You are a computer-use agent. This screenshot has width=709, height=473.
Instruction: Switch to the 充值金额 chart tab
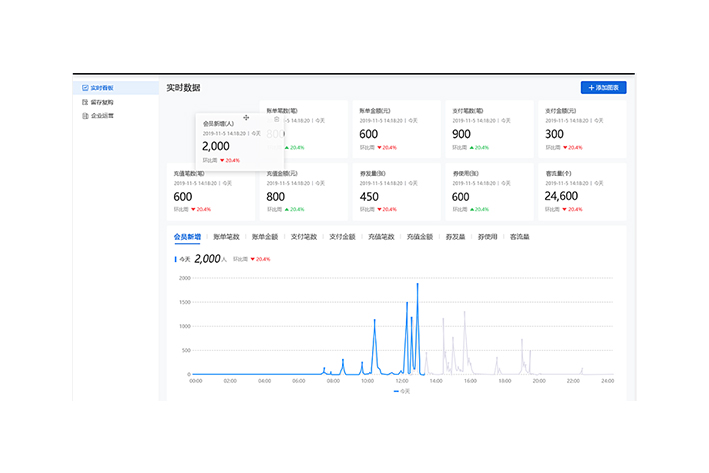[420, 237]
